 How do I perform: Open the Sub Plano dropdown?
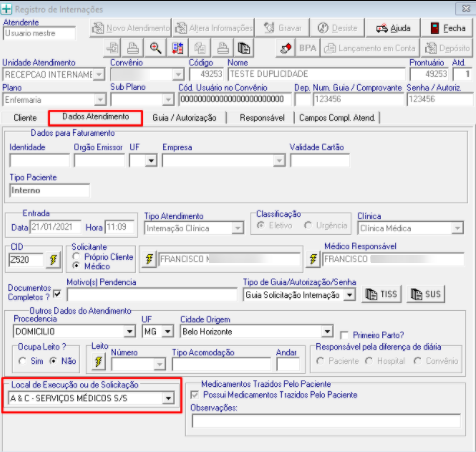click(x=168, y=99)
